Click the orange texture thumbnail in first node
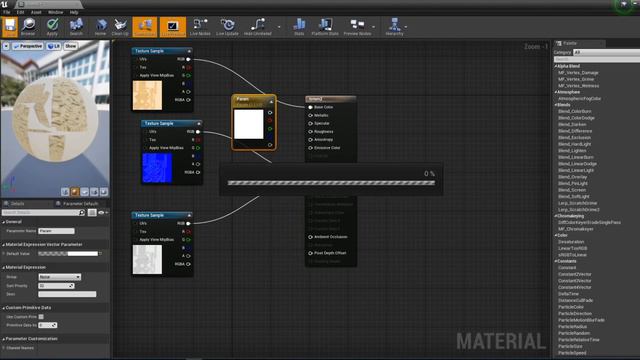Viewport: 640px width, 360px height. point(147,95)
